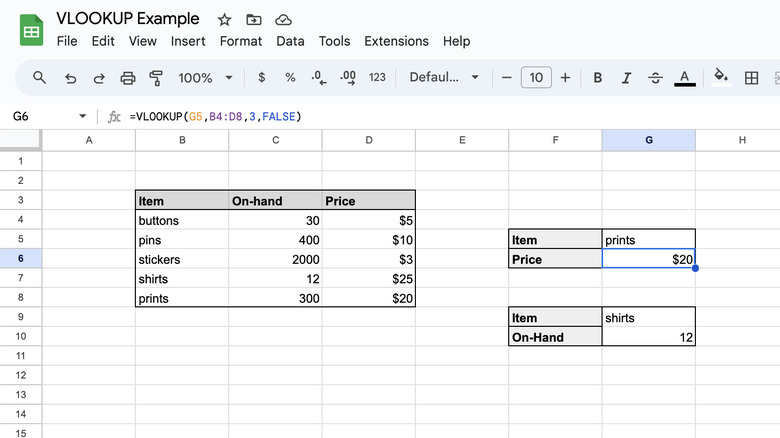Click the move to folder icon
This screenshot has width=780, height=438.
(x=254, y=19)
